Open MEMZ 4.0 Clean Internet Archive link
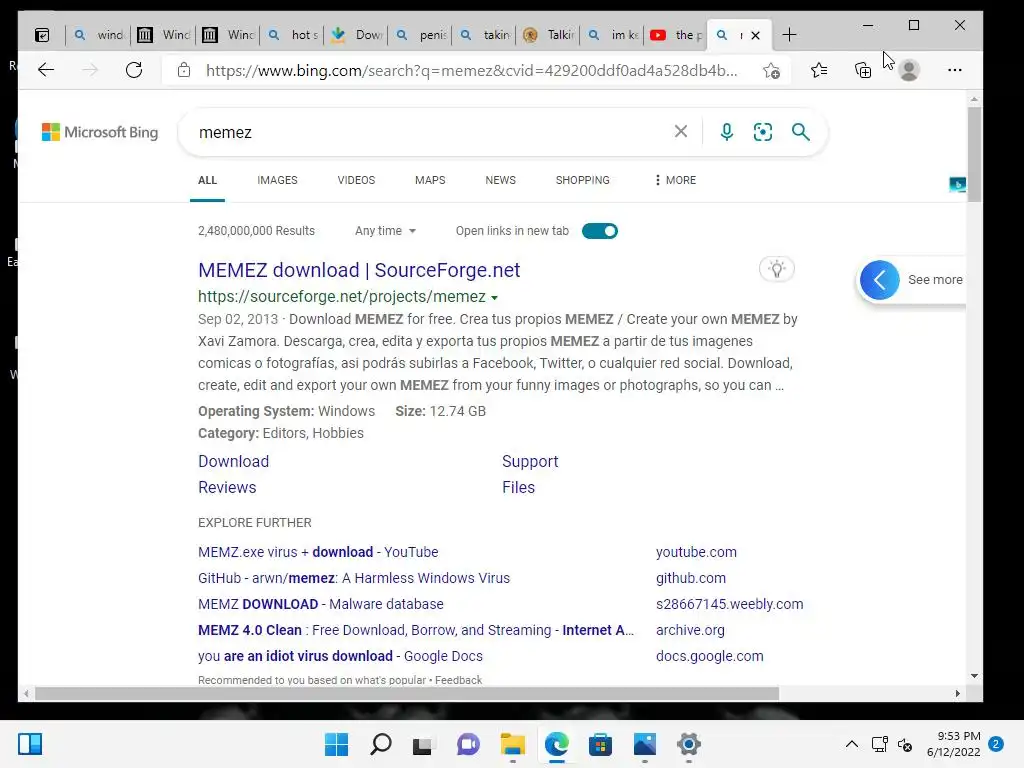The height and width of the screenshot is (768, 1024). 416,630
